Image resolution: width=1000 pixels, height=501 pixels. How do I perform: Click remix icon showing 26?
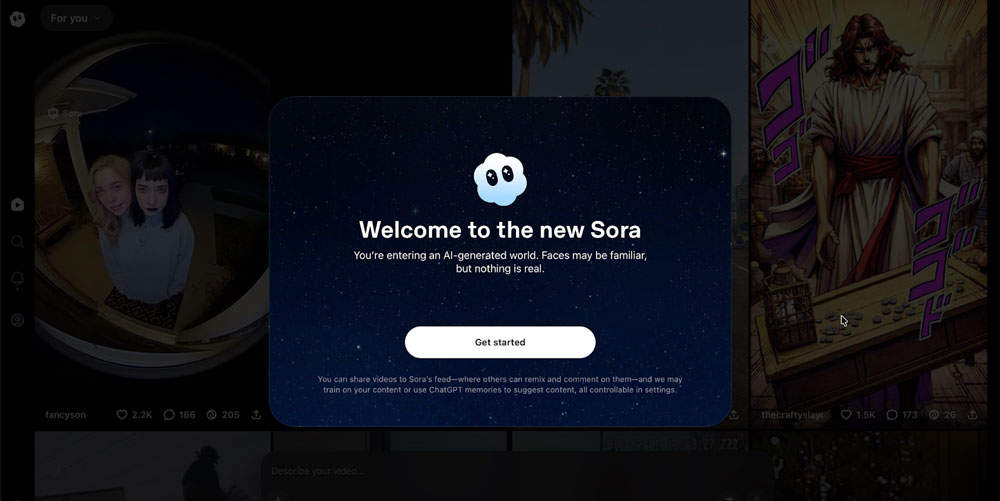(x=934, y=414)
